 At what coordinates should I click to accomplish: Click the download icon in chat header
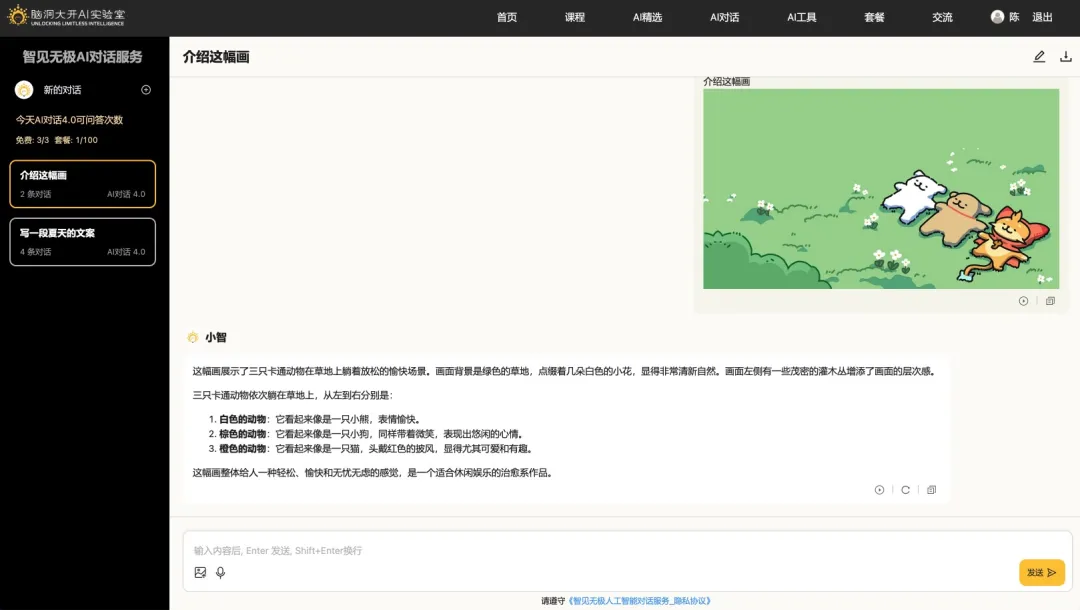point(1066,57)
